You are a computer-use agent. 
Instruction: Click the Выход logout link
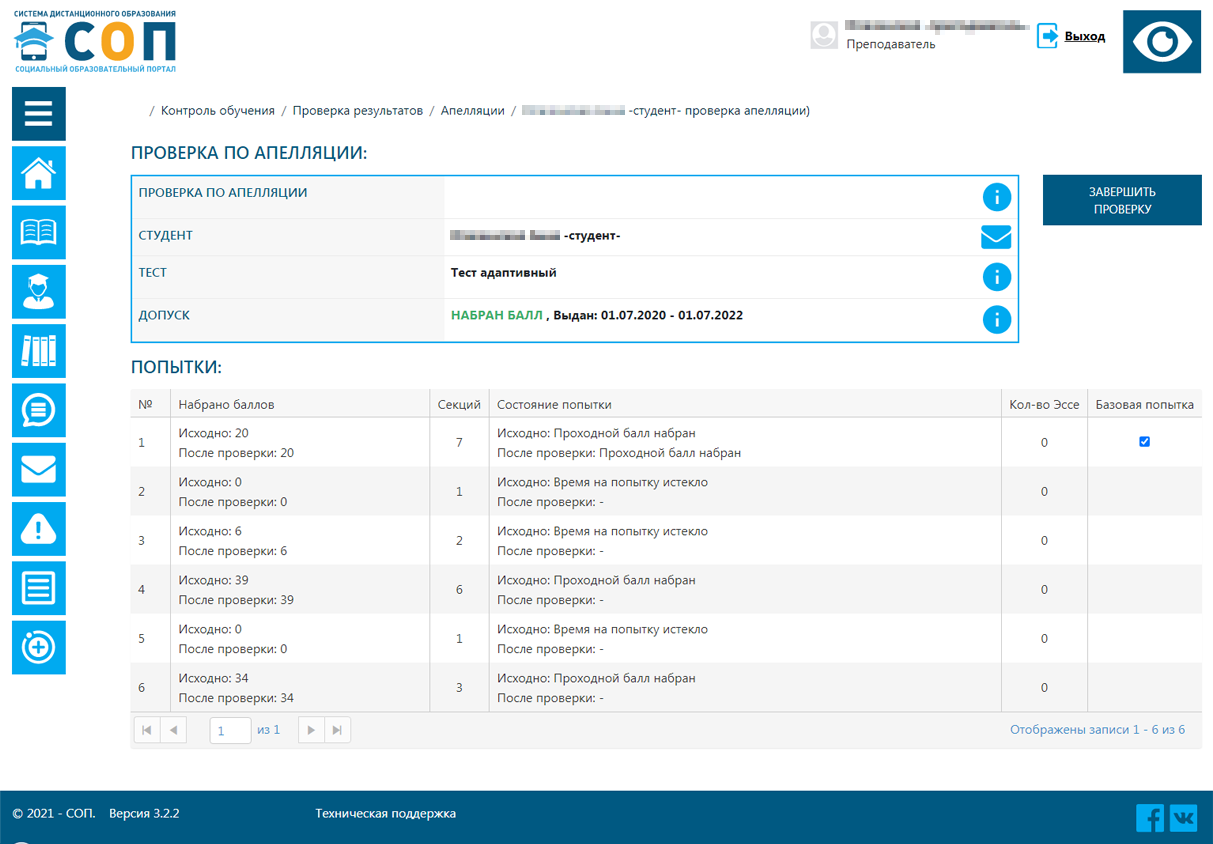click(1084, 36)
